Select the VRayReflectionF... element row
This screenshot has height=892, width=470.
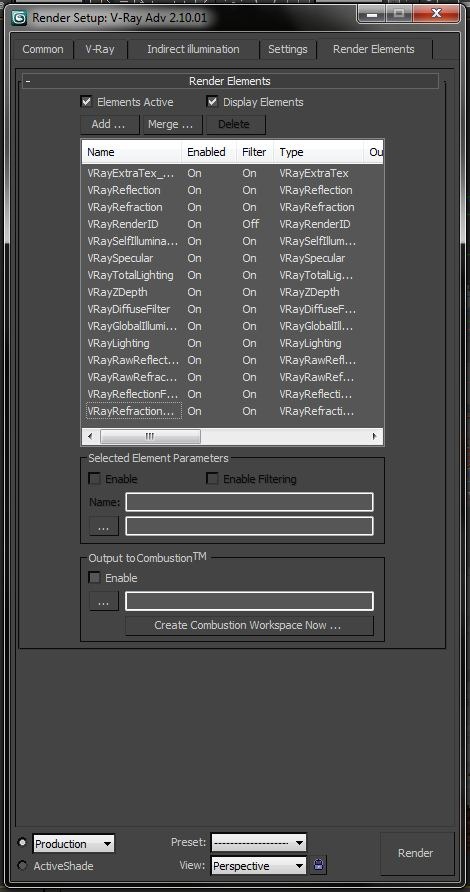(232, 394)
